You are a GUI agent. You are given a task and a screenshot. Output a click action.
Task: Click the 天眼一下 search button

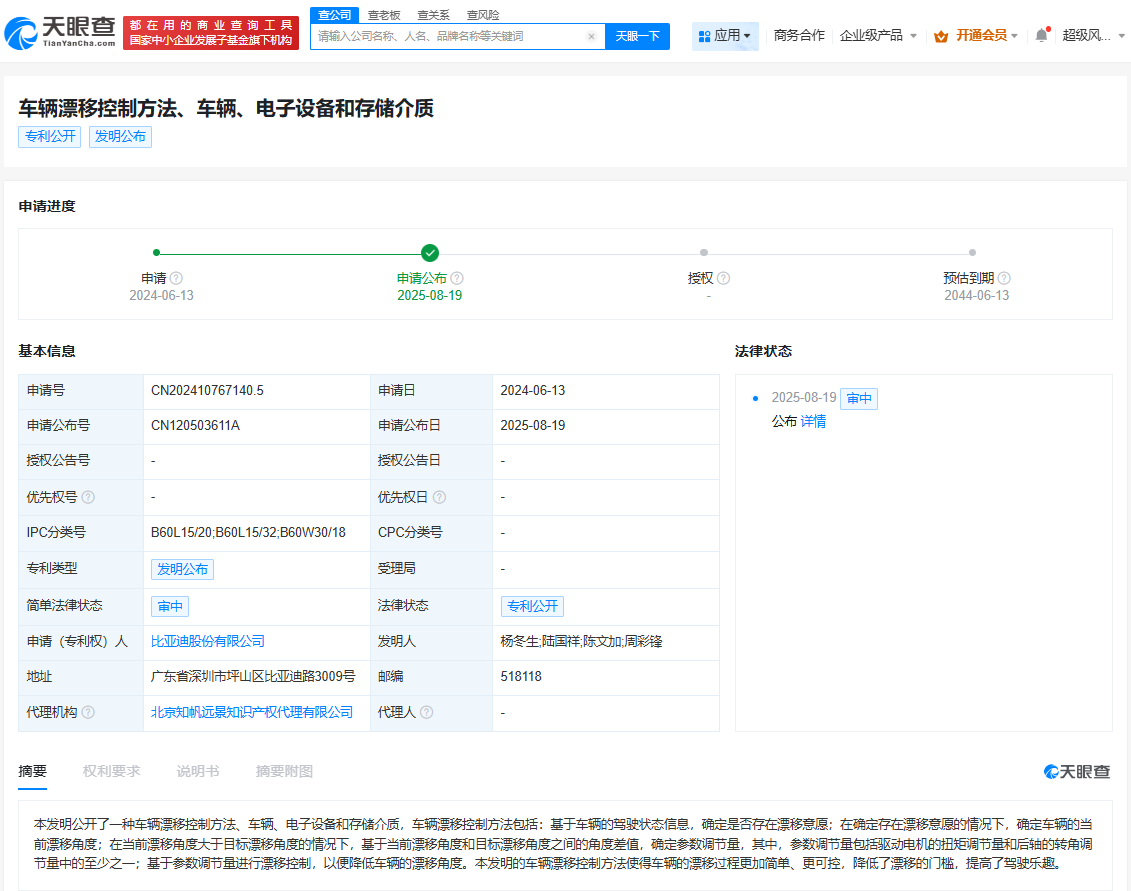coord(638,36)
